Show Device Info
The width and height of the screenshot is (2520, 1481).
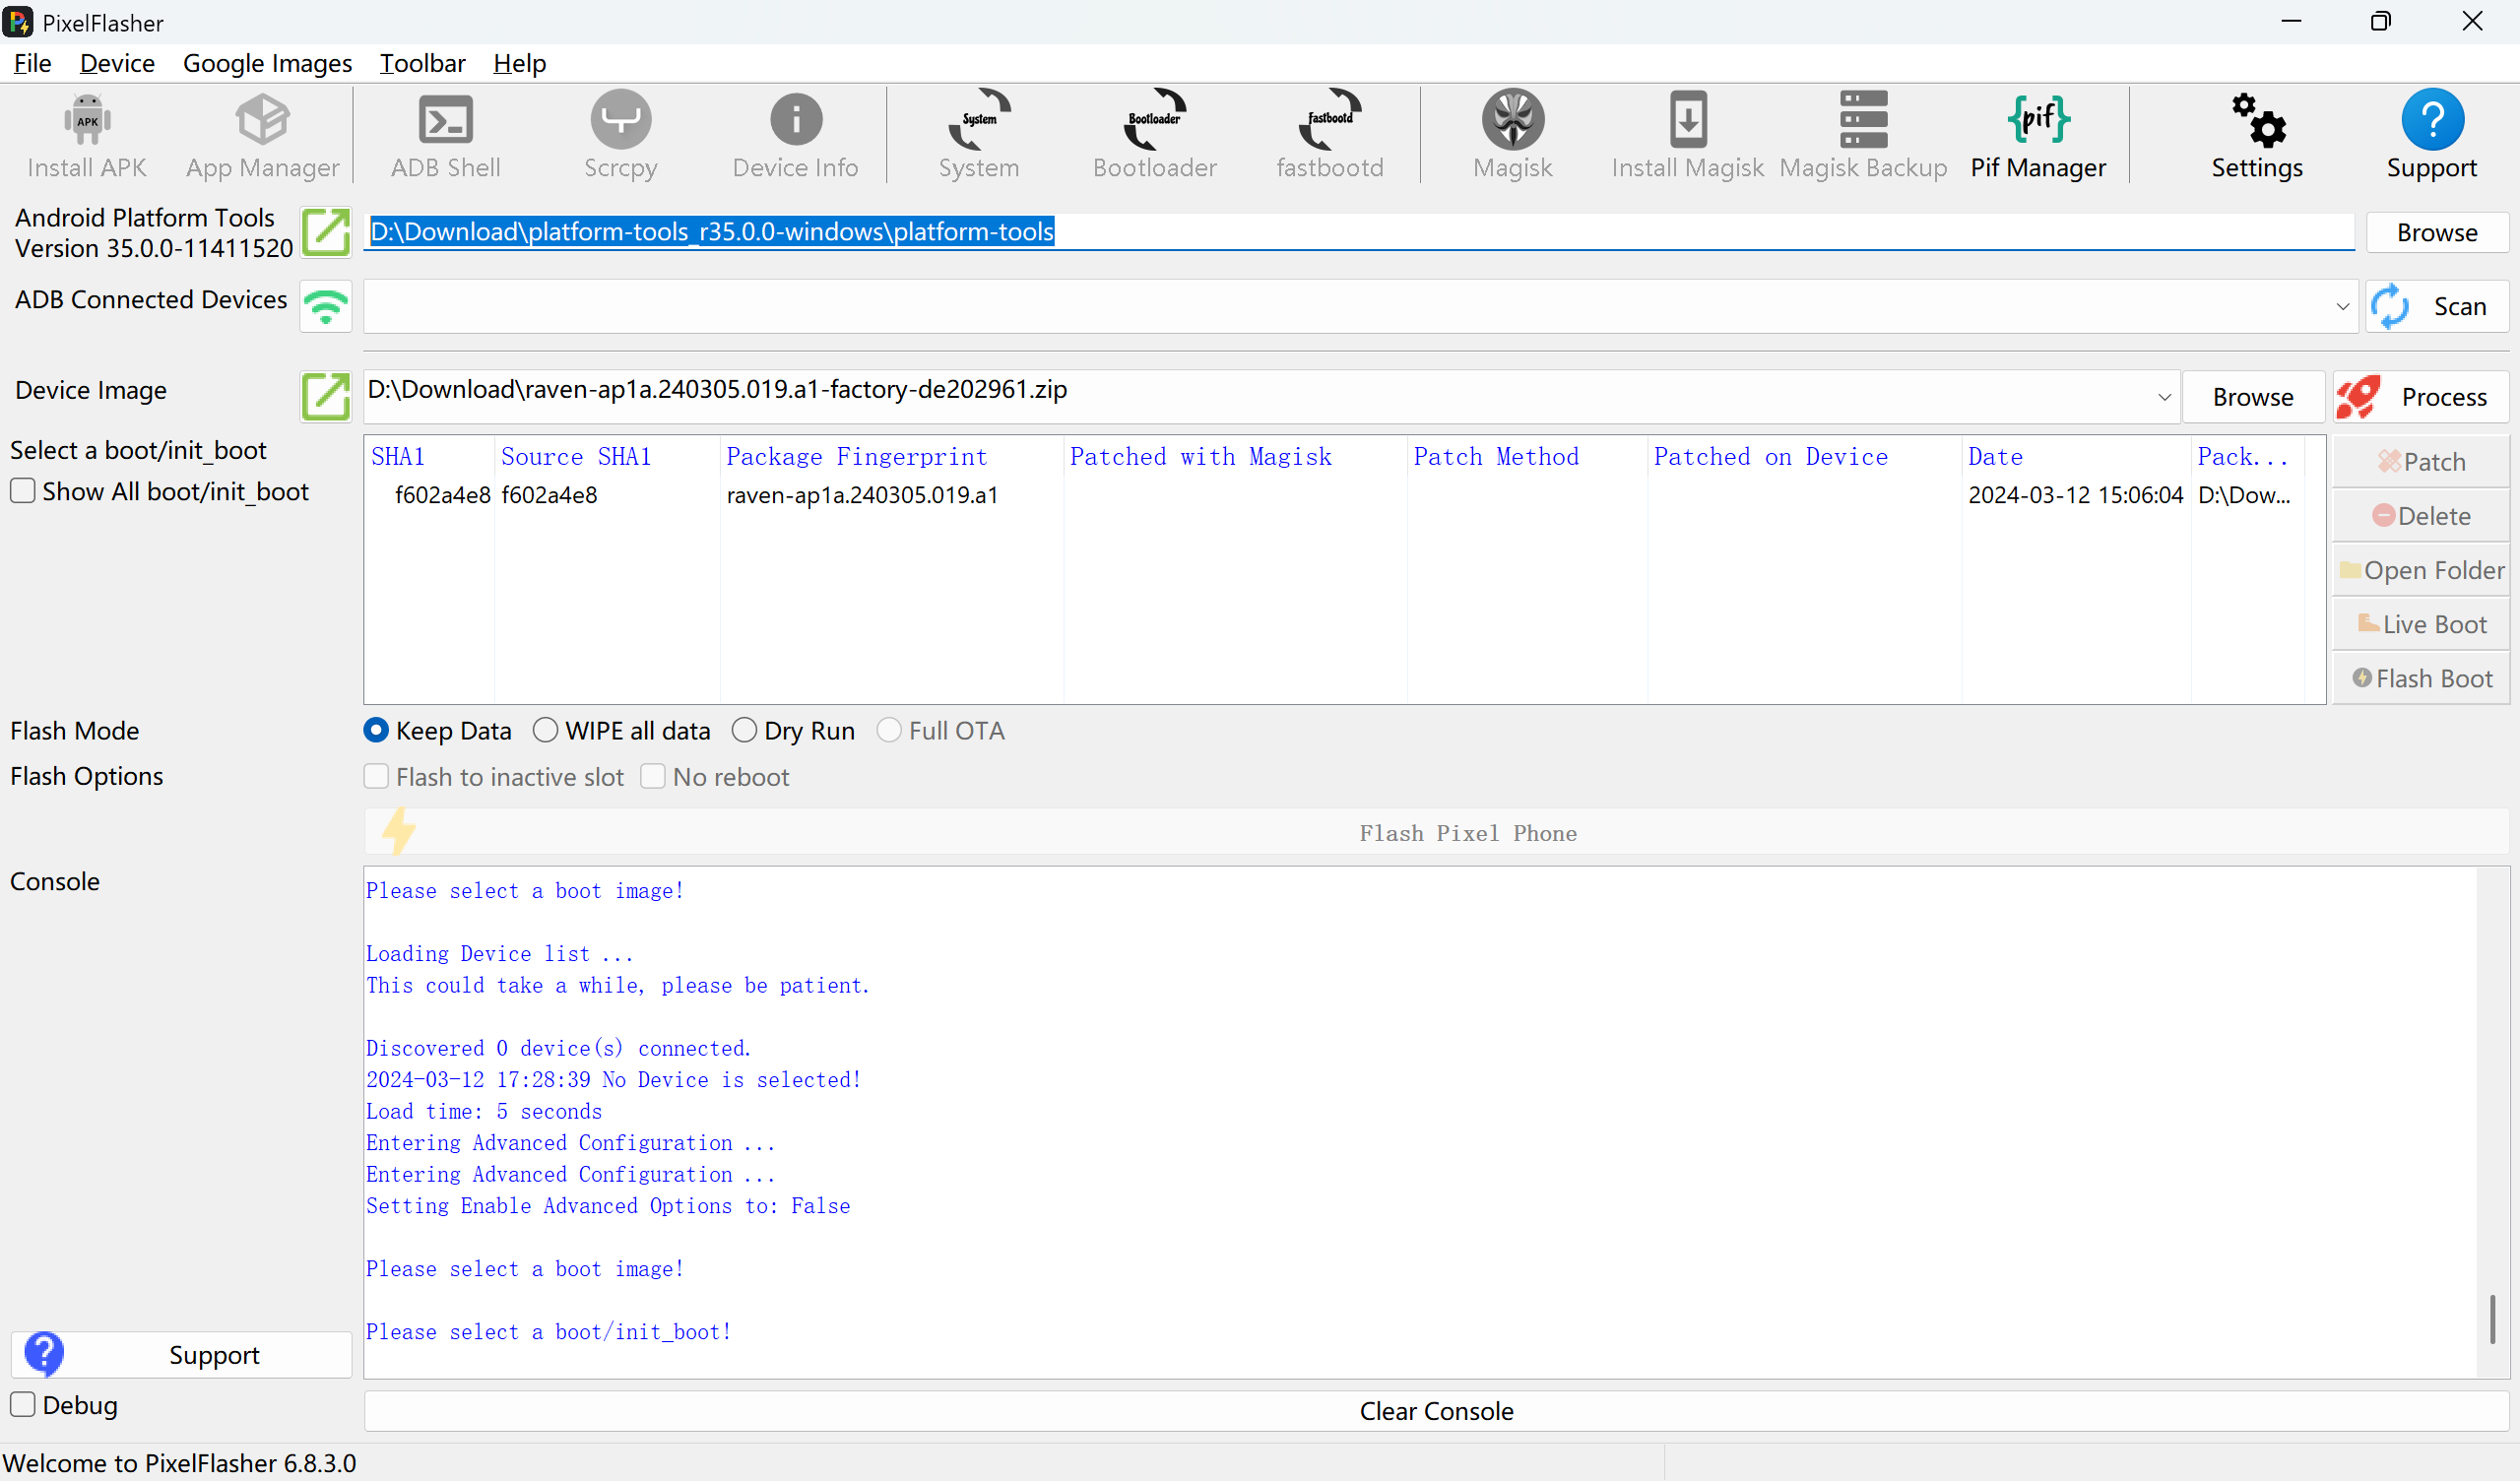click(x=795, y=136)
